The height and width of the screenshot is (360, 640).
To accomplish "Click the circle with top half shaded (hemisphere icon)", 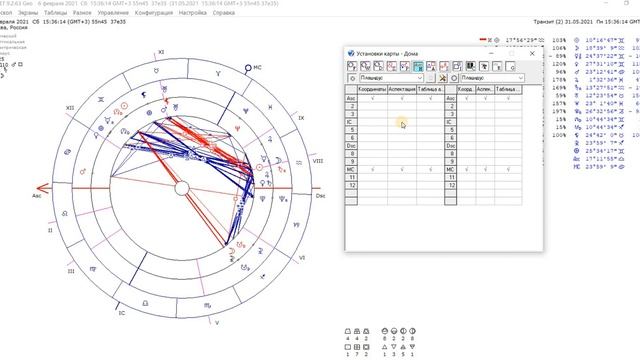I will 384,331.
